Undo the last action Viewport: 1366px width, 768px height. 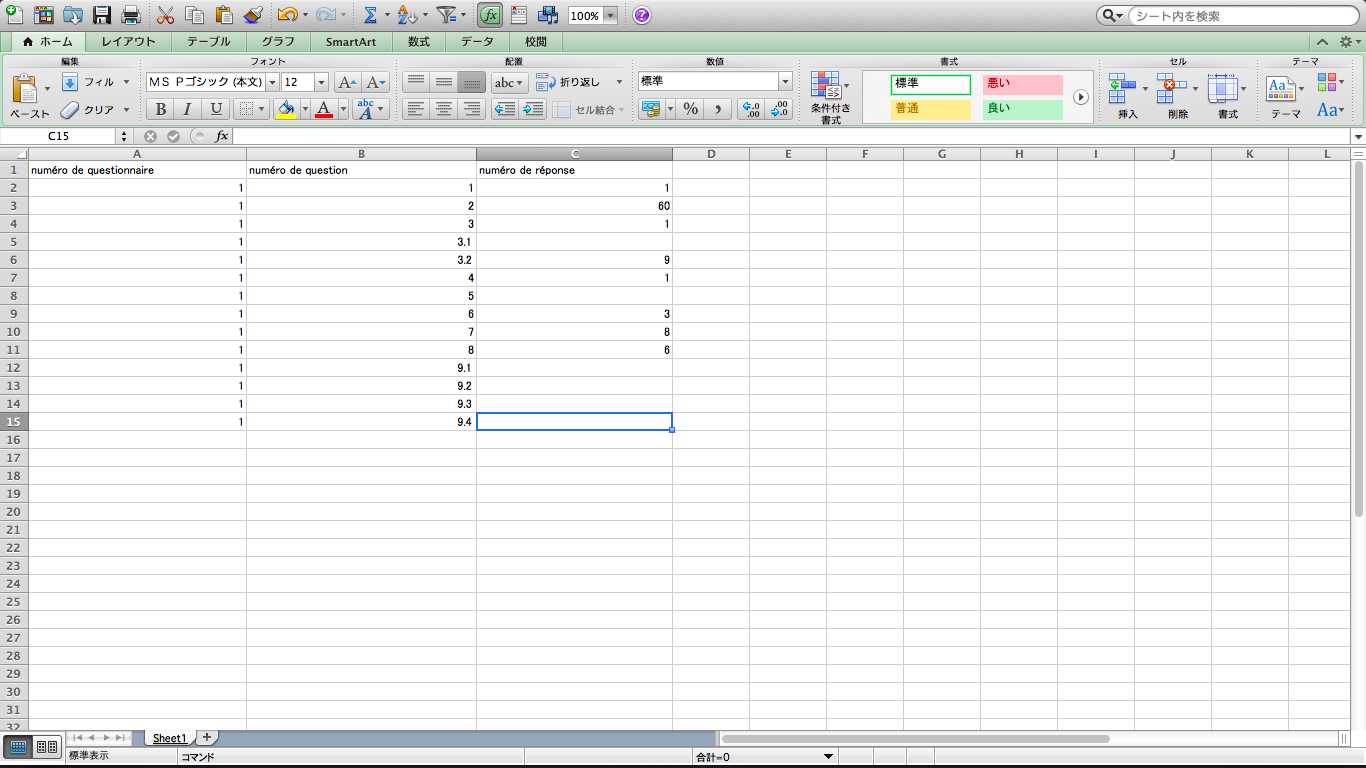click(287, 15)
